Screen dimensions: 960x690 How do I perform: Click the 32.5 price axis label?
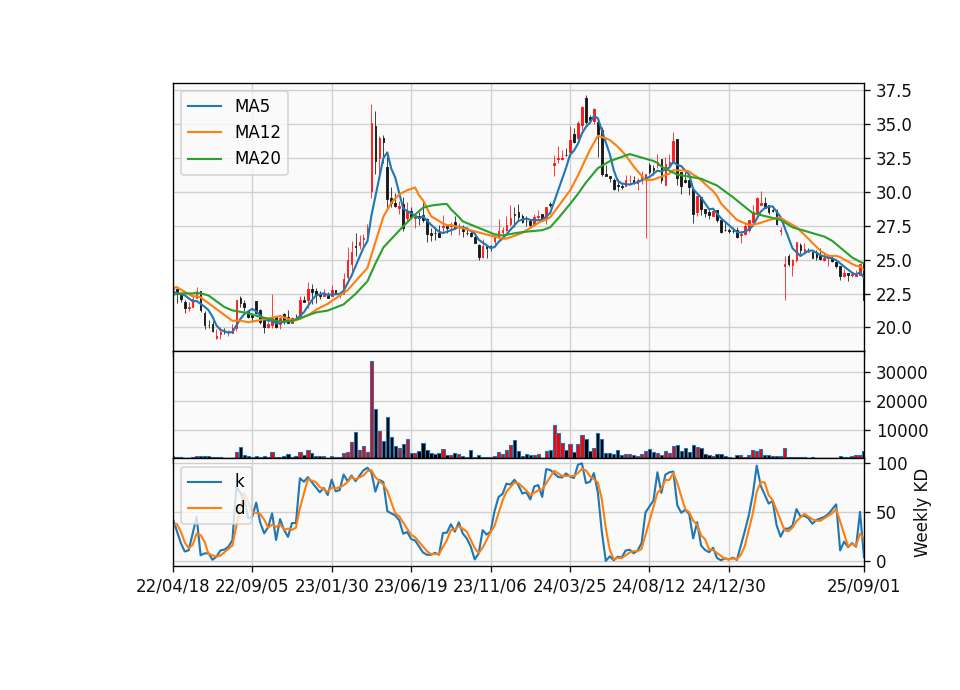tap(893, 159)
